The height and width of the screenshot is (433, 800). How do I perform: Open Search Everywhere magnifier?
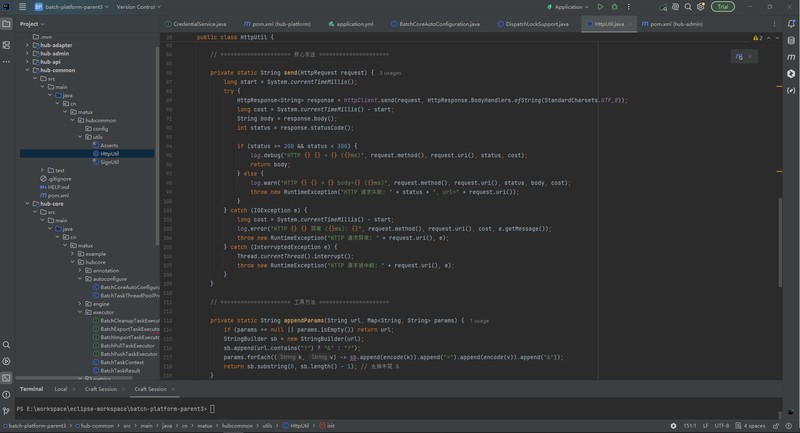click(x=688, y=7)
